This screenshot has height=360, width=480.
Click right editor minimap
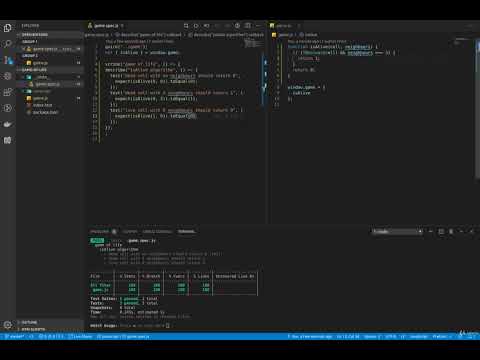point(463,41)
